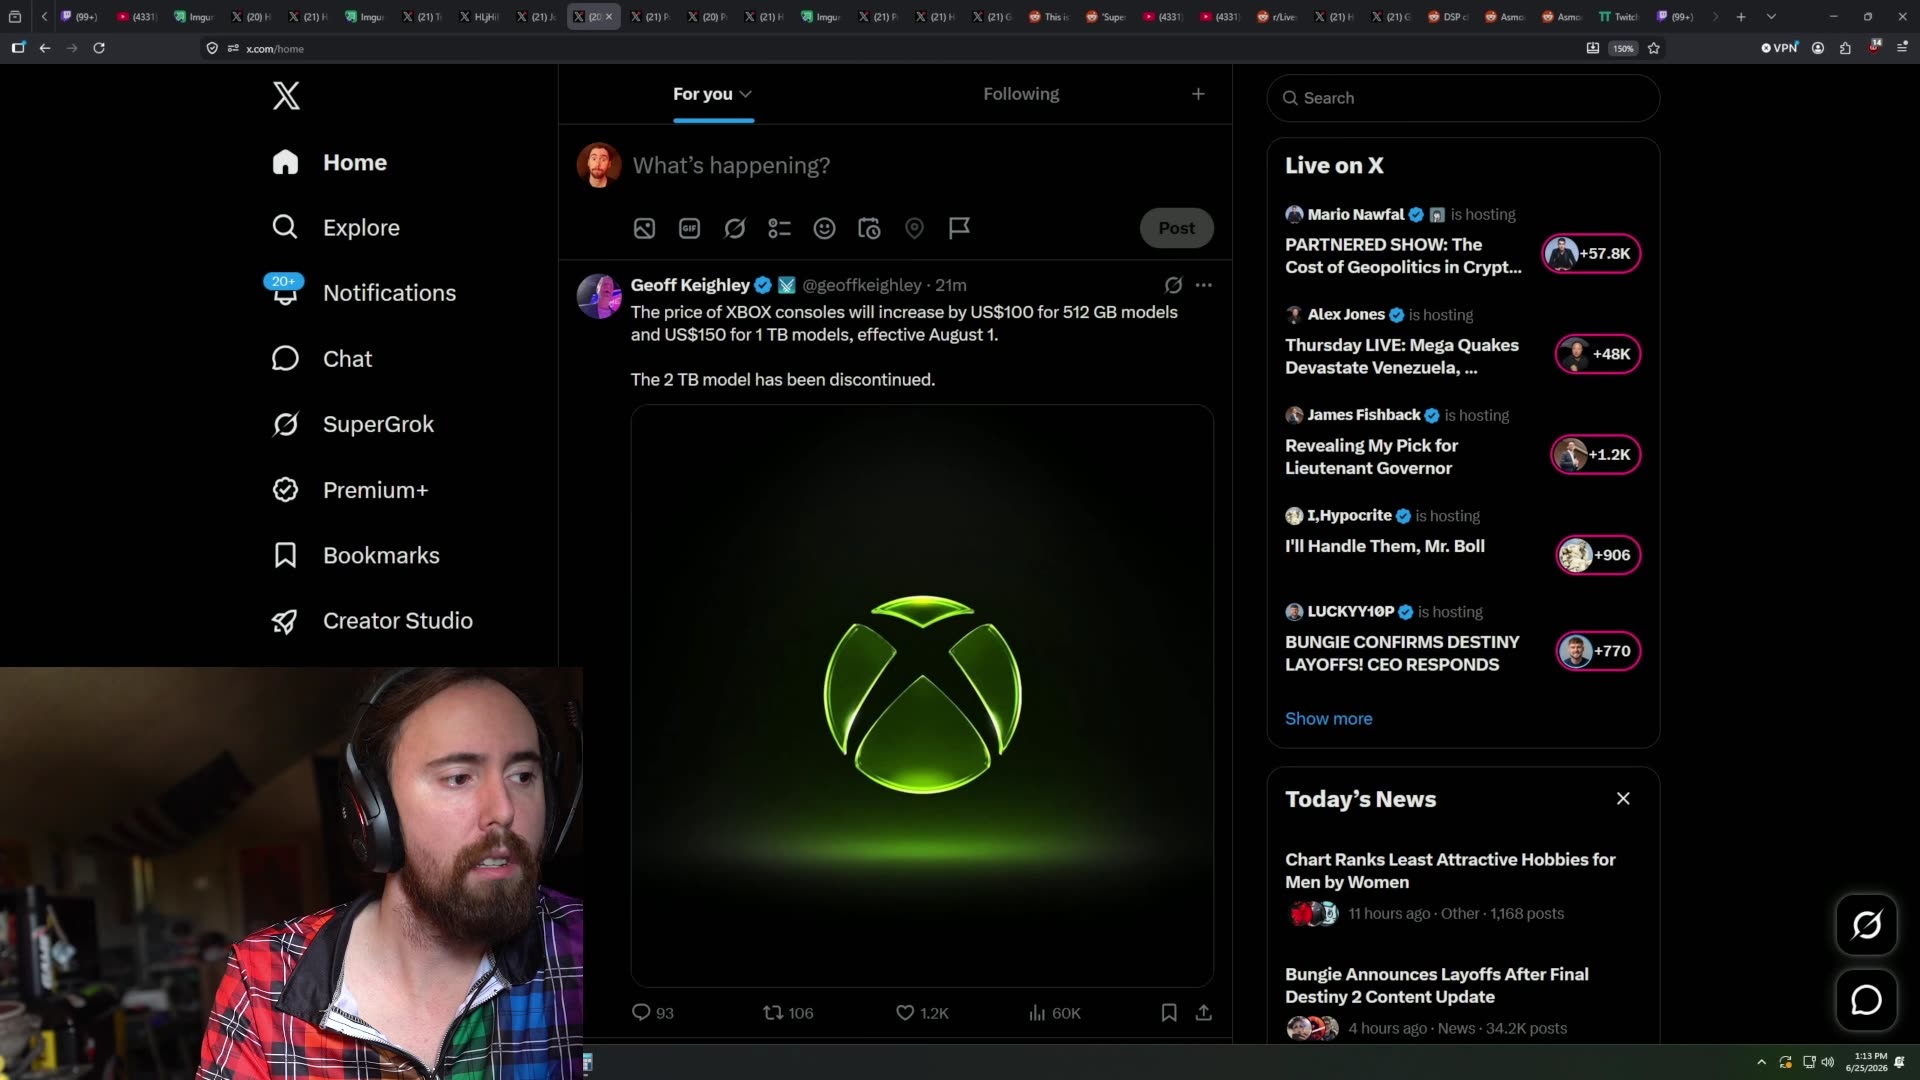Go back in browser
Screen dimensions: 1920x1080
[x=45, y=48]
